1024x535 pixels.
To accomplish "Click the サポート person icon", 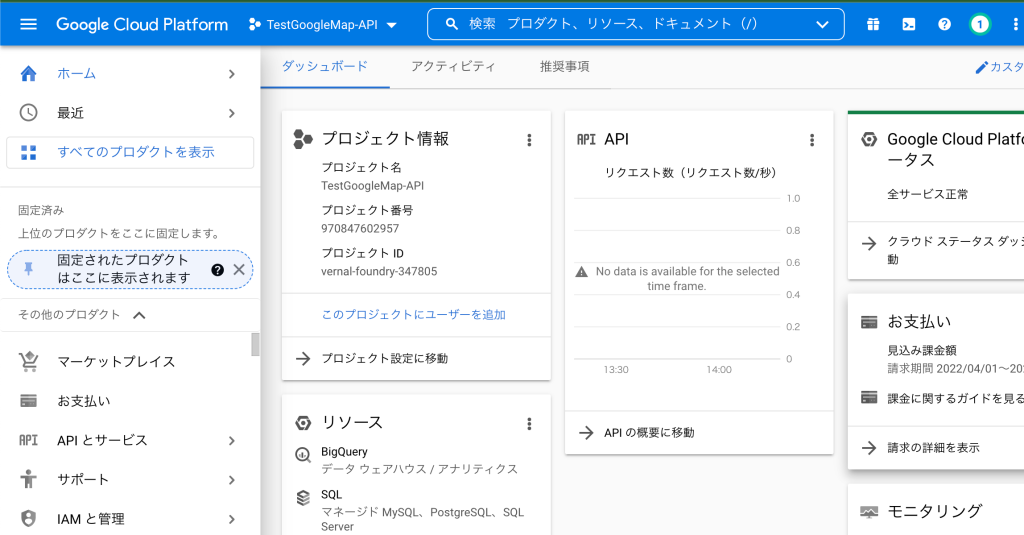I will (28, 479).
